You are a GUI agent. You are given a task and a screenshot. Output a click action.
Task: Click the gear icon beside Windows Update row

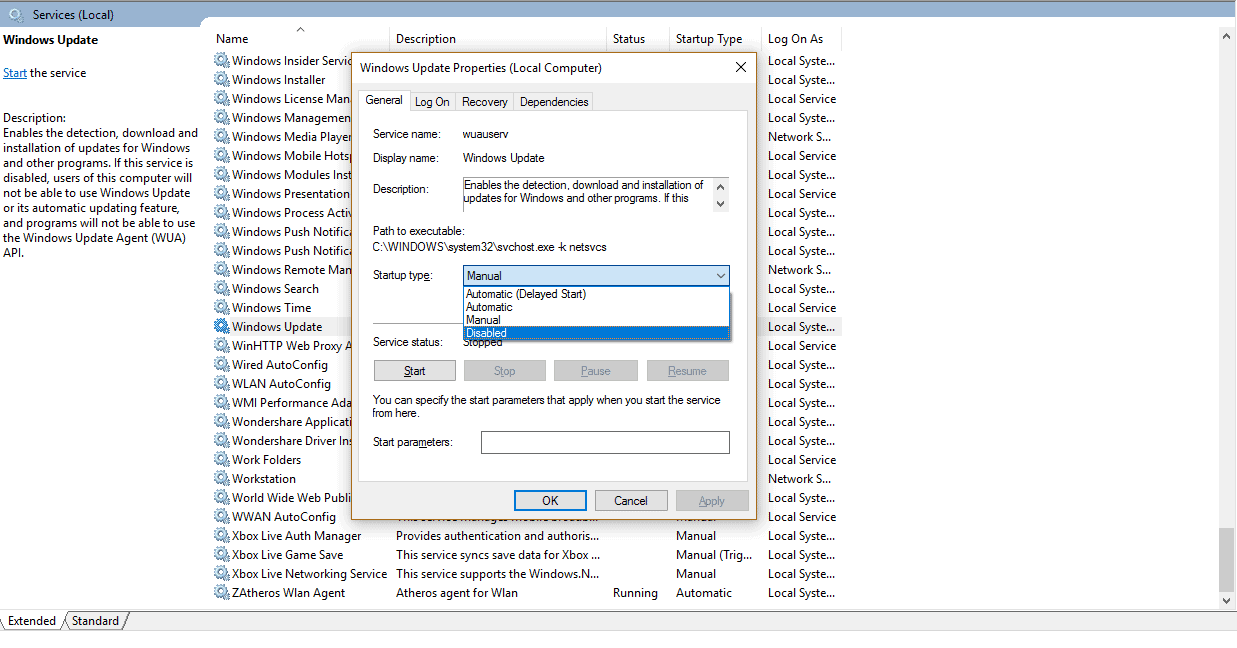pos(221,326)
